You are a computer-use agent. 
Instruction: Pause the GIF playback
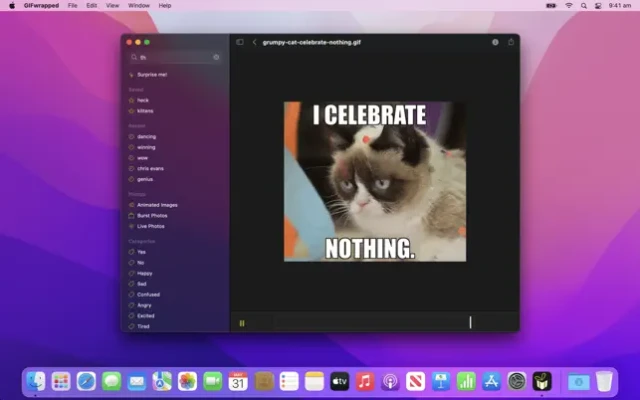[242, 323]
